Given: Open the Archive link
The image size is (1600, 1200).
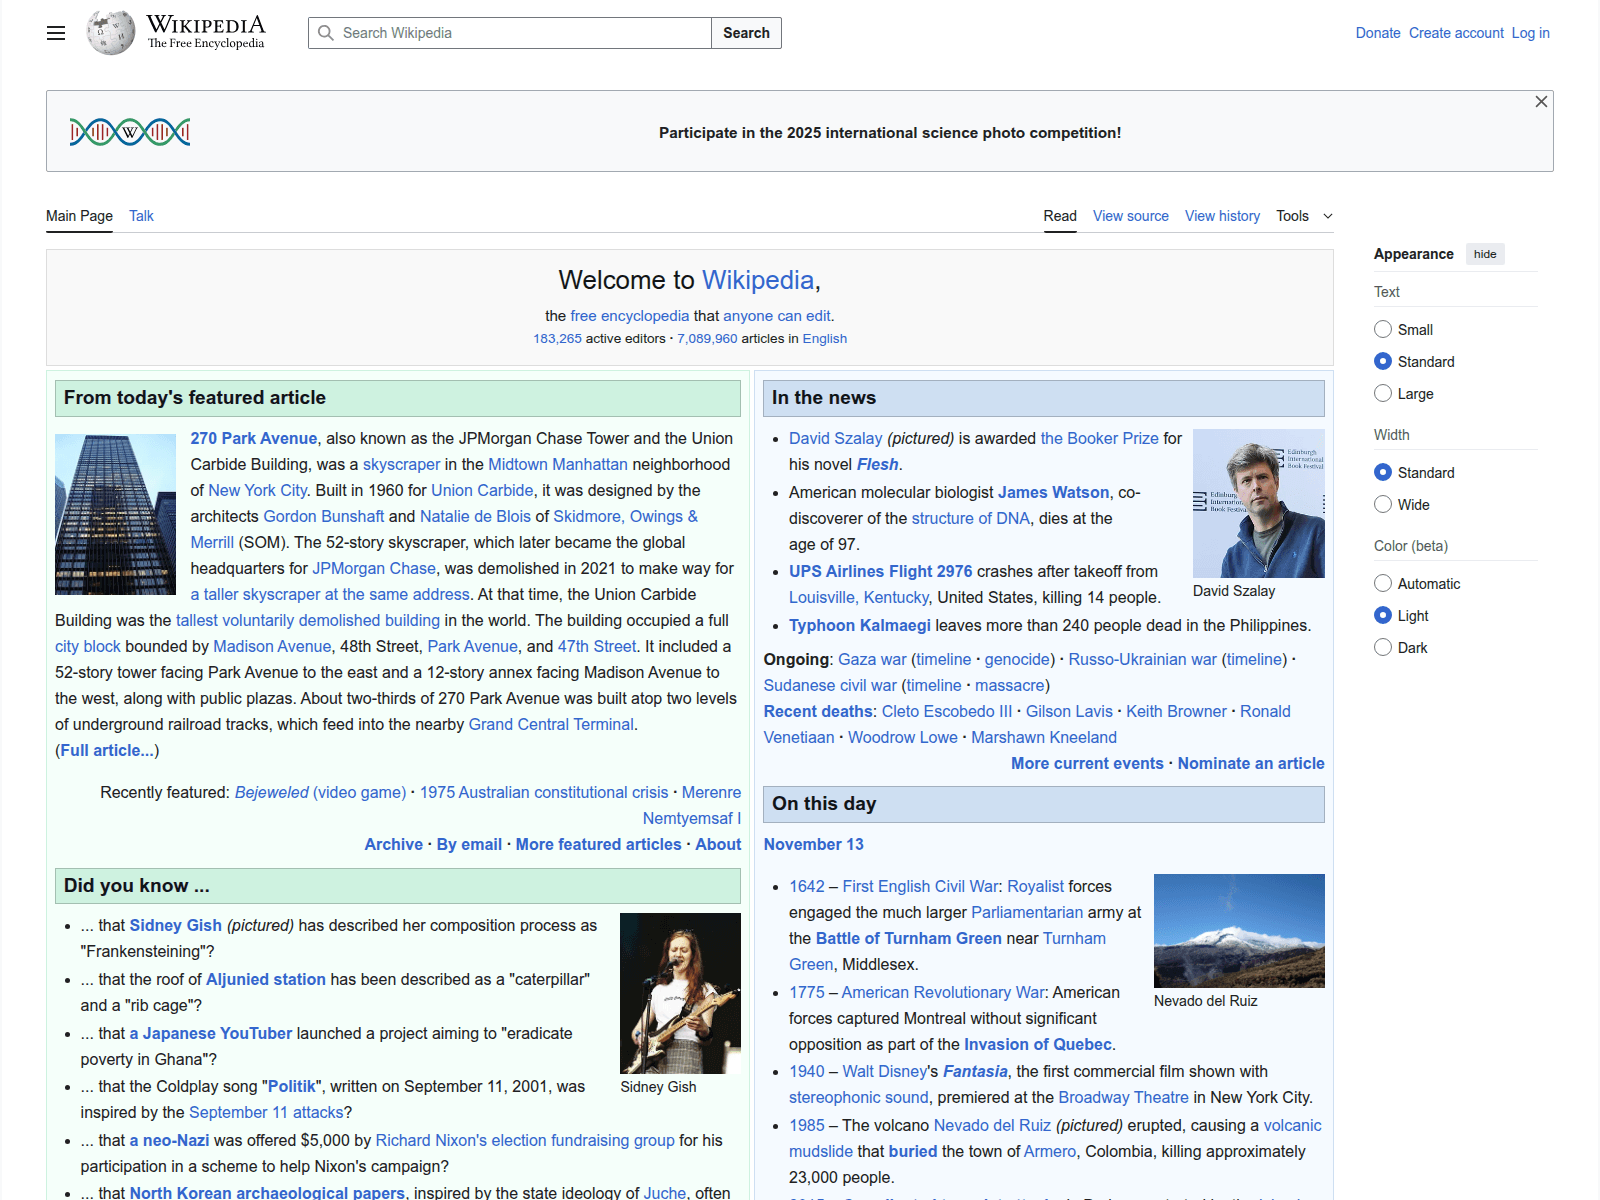Looking at the screenshot, I should click(393, 844).
